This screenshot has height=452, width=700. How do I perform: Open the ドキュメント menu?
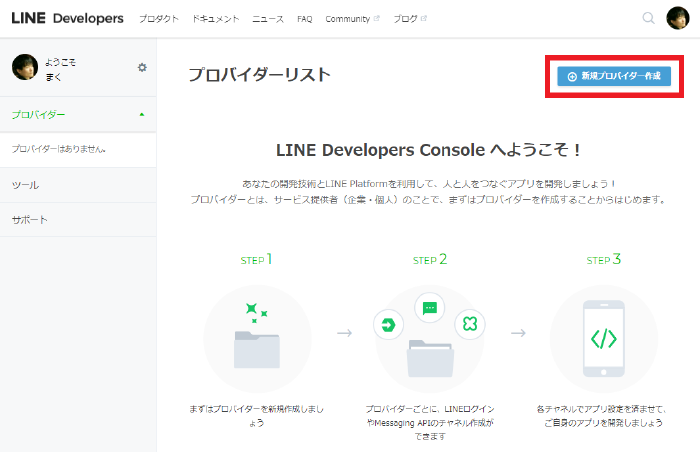[215, 19]
